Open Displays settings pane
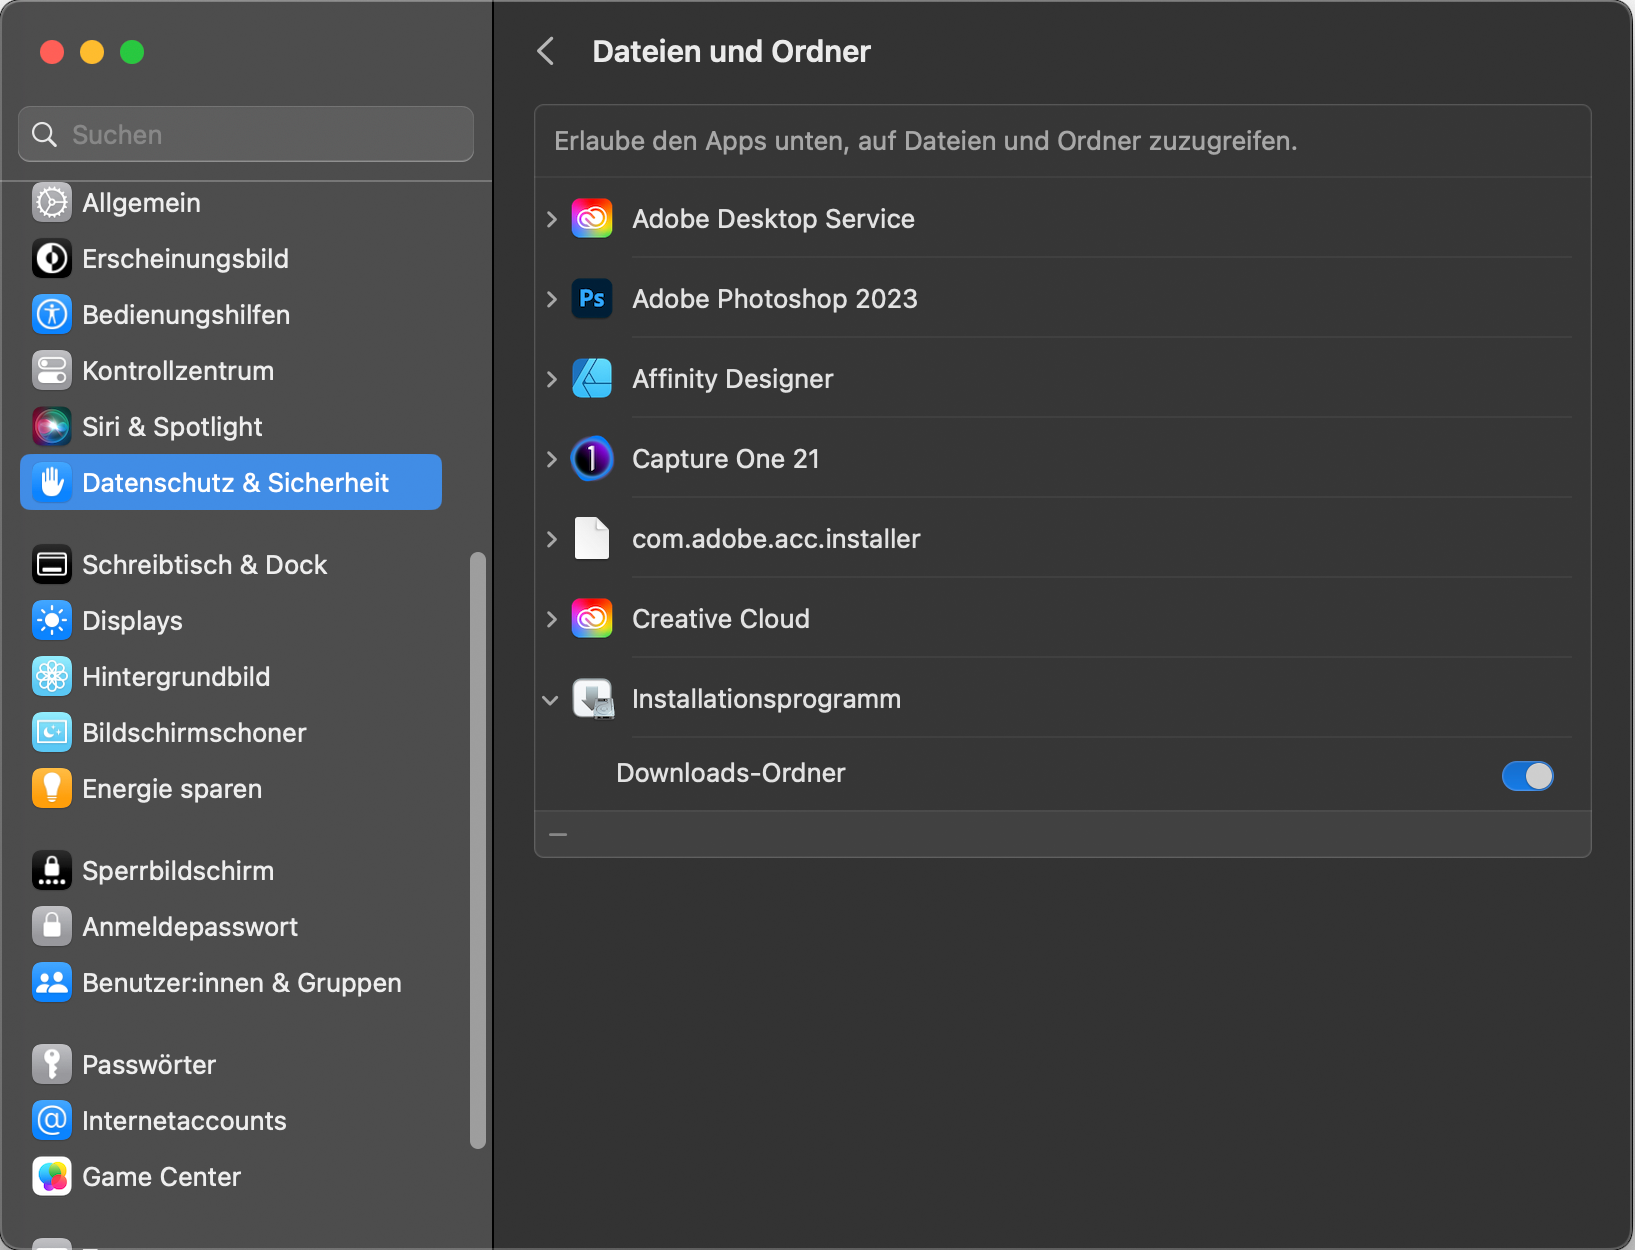 pyautogui.click(x=231, y=621)
